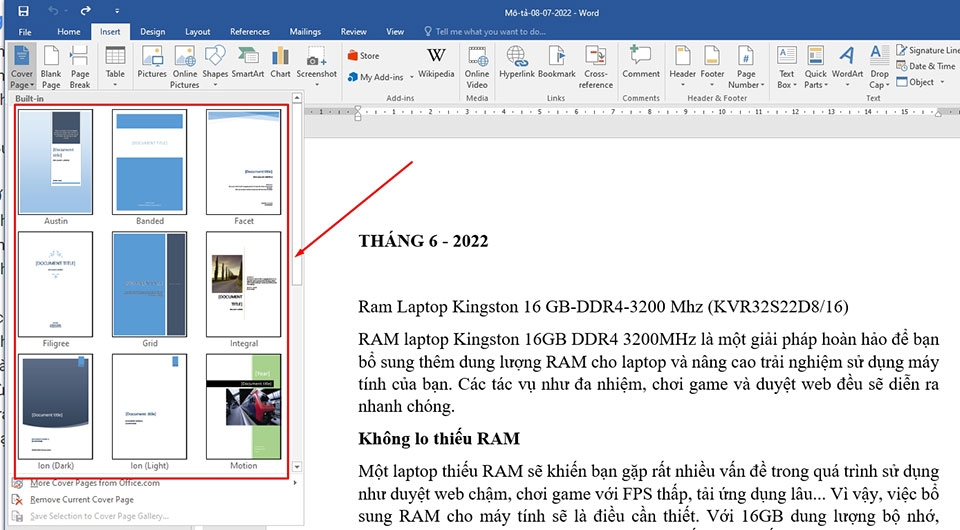Open the Header dropdown
The width and height of the screenshot is (960, 530).
[x=683, y=66]
